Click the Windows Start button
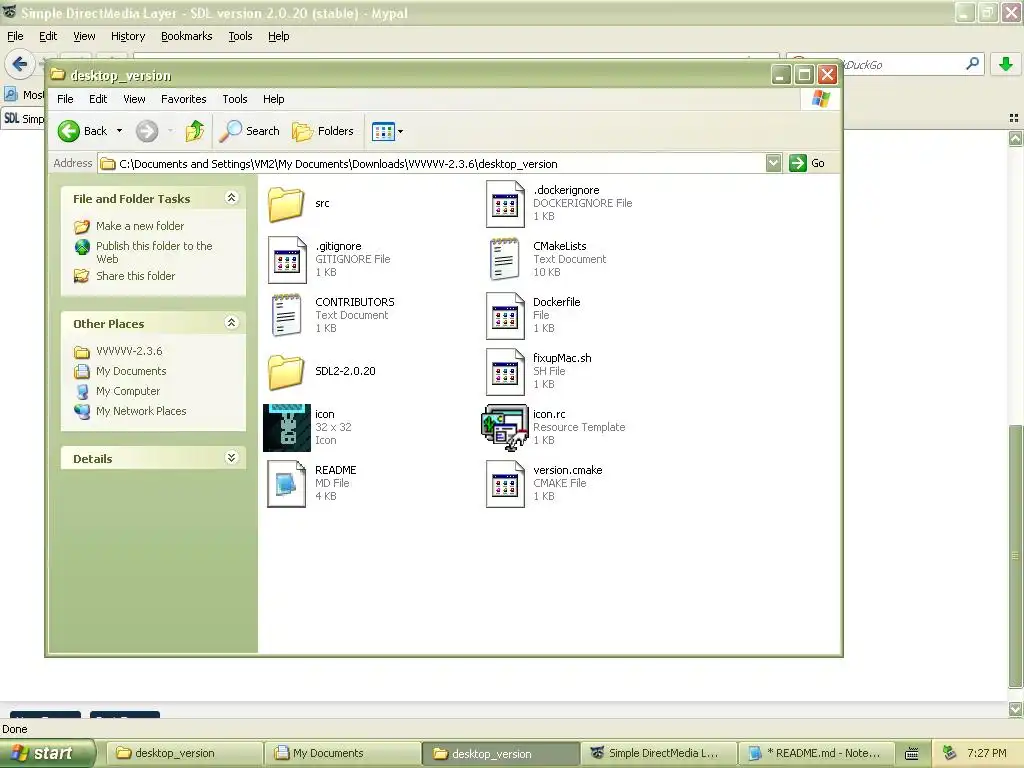Image resolution: width=1024 pixels, height=768 pixels. tap(47, 754)
